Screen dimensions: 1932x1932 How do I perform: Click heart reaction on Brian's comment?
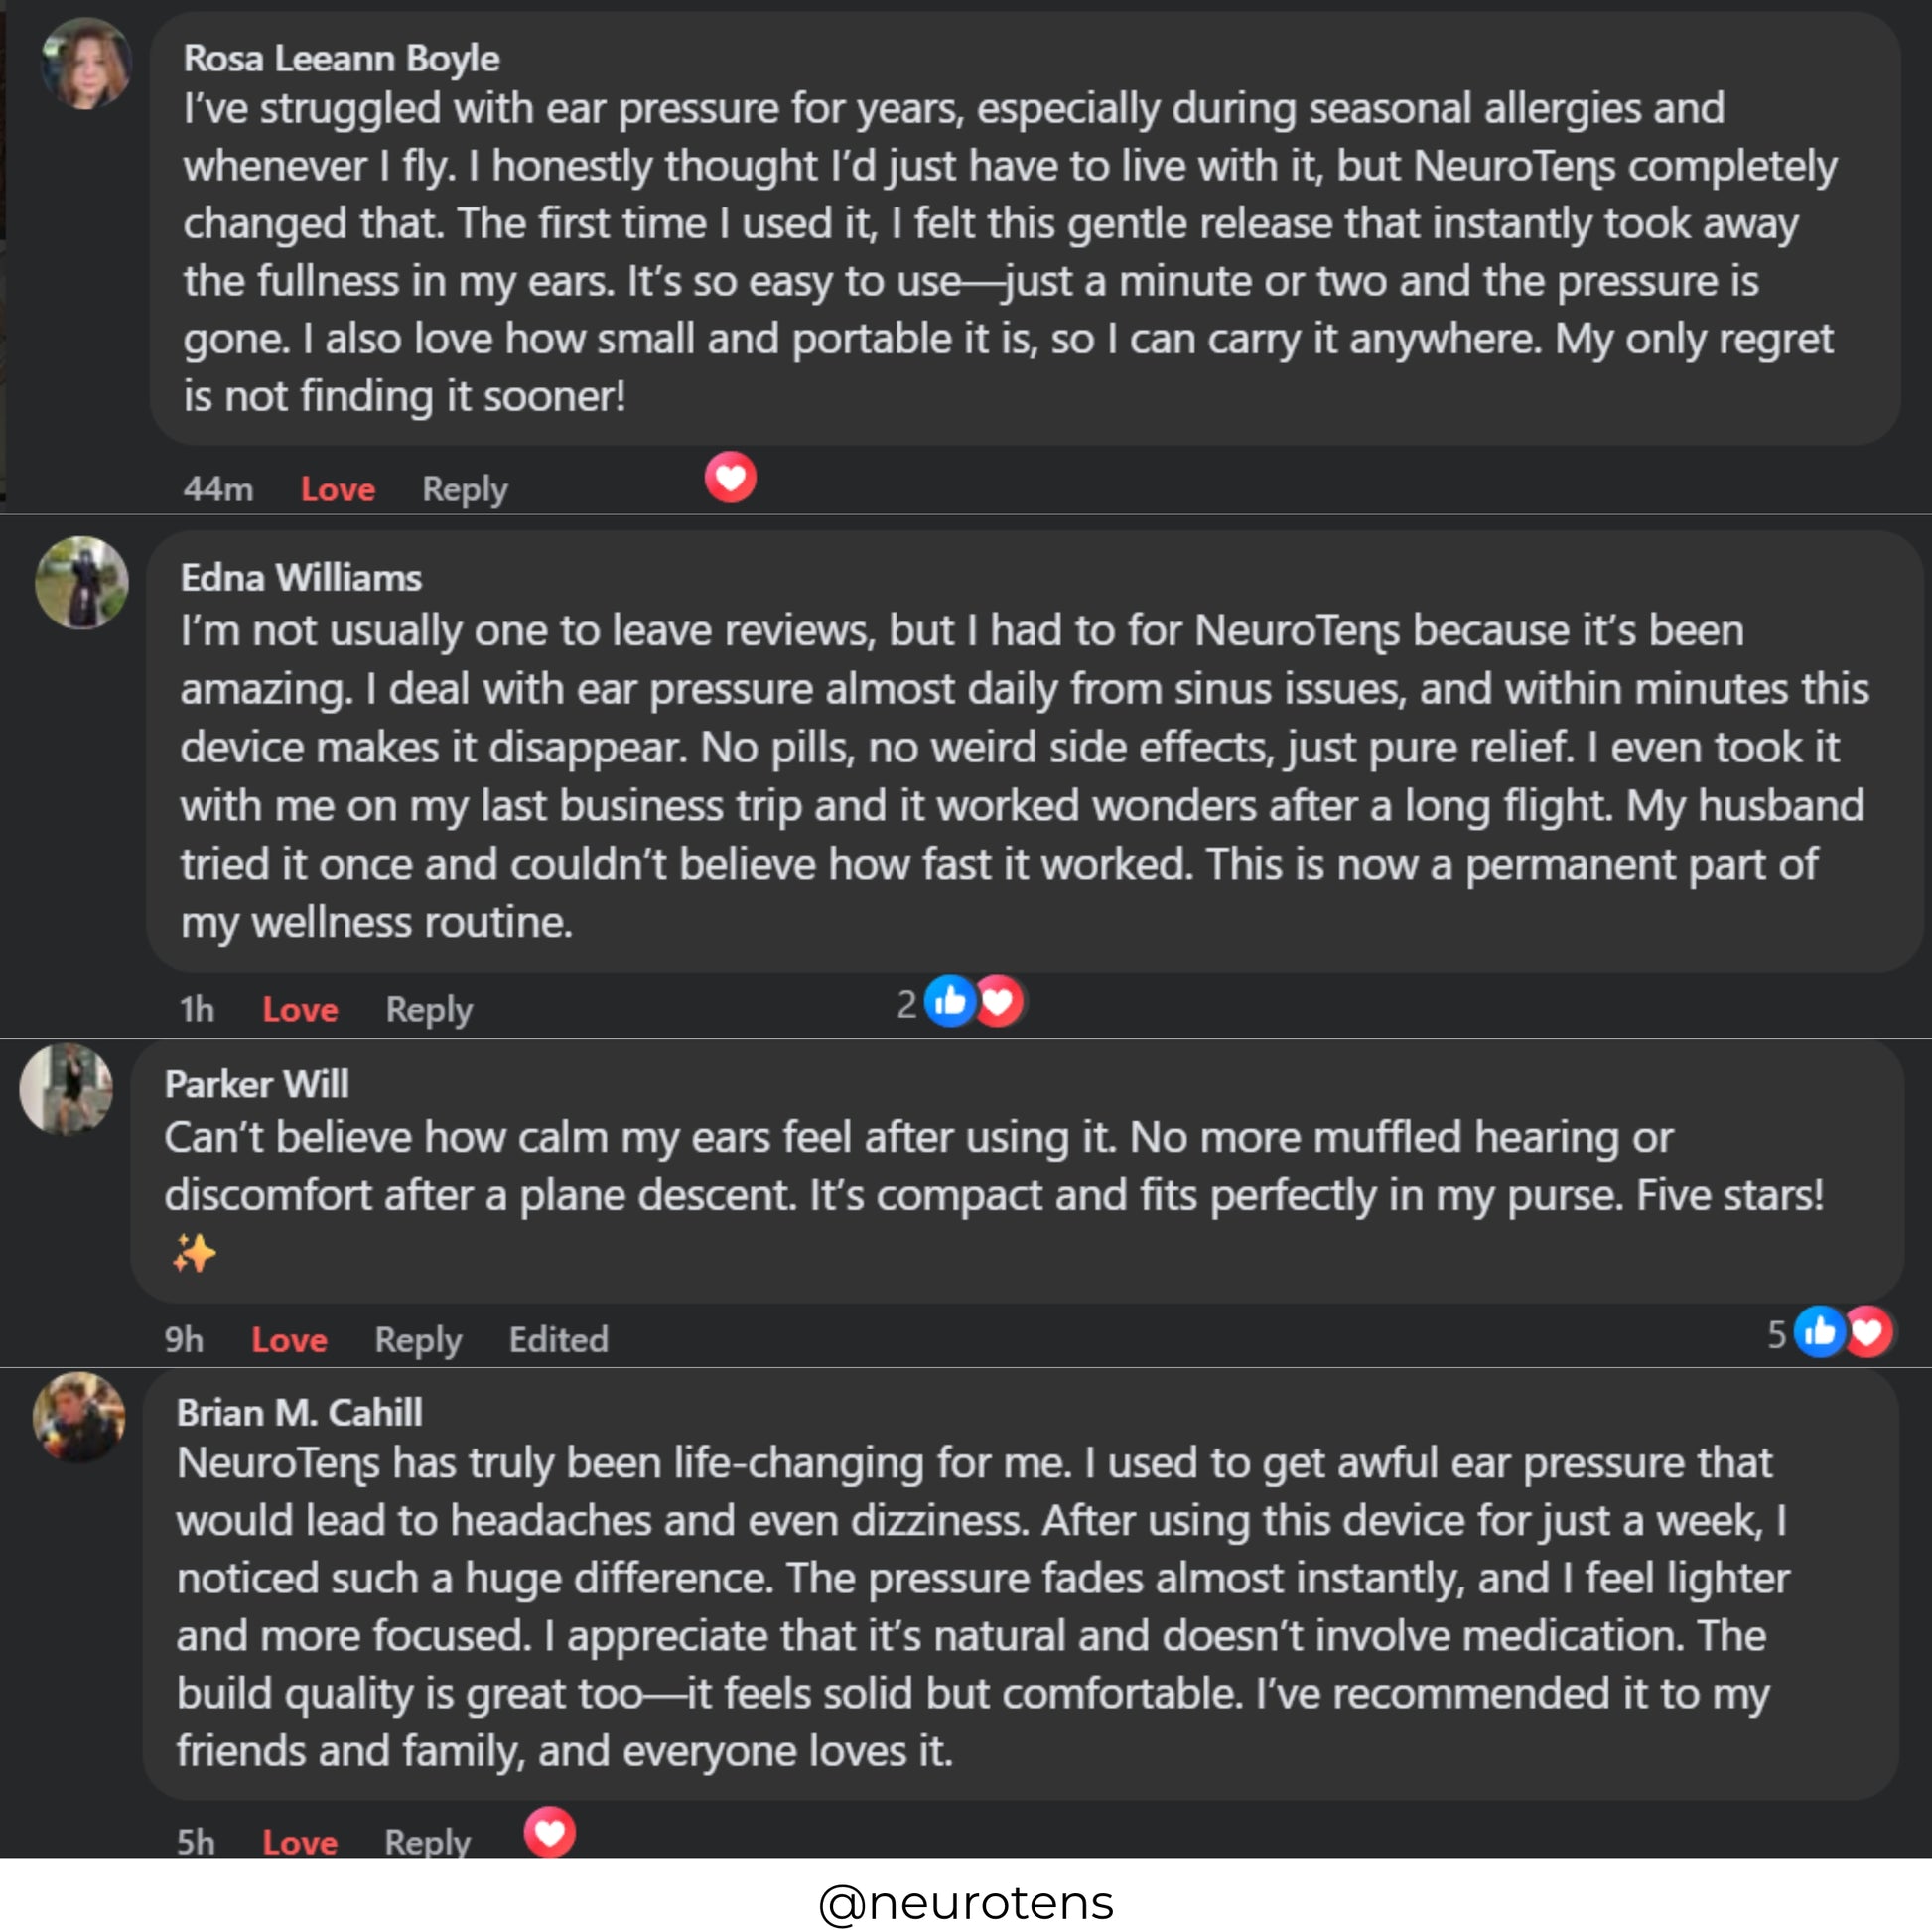550,1833
